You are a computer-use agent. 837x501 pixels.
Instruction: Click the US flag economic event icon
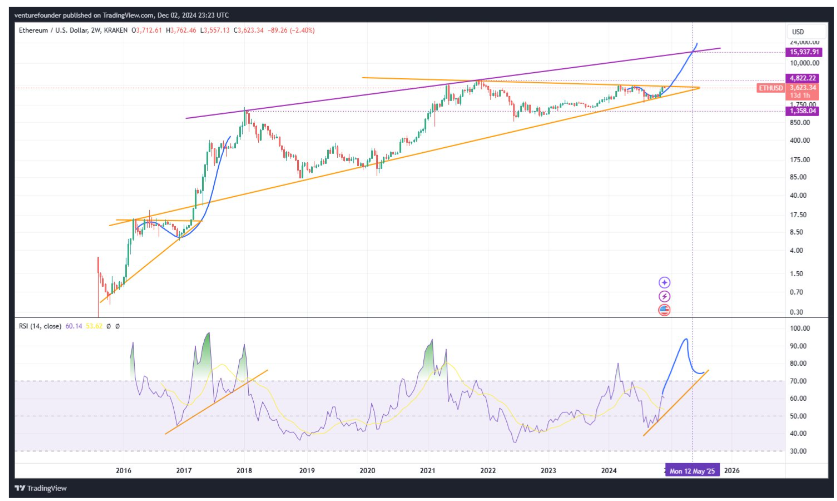click(x=664, y=310)
